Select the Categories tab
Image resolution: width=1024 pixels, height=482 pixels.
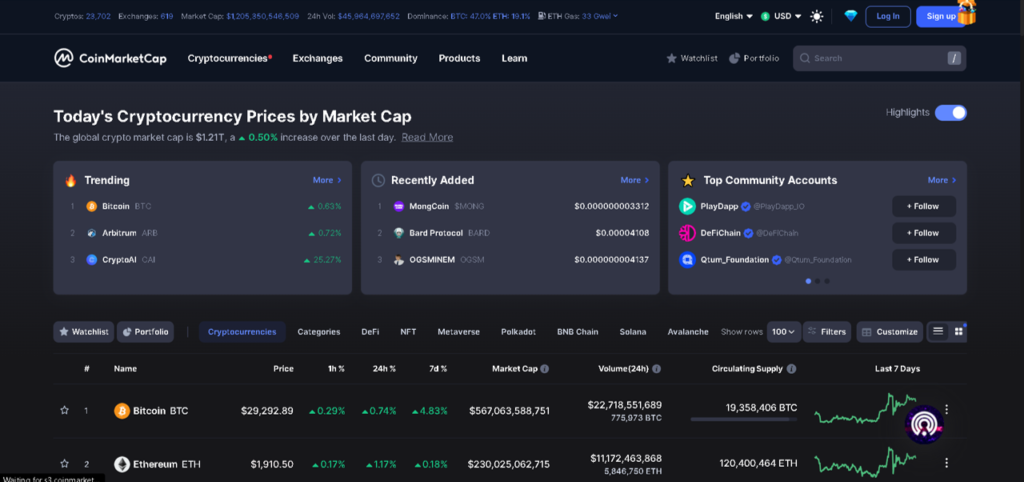pyautogui.click(x=319, y=332)
